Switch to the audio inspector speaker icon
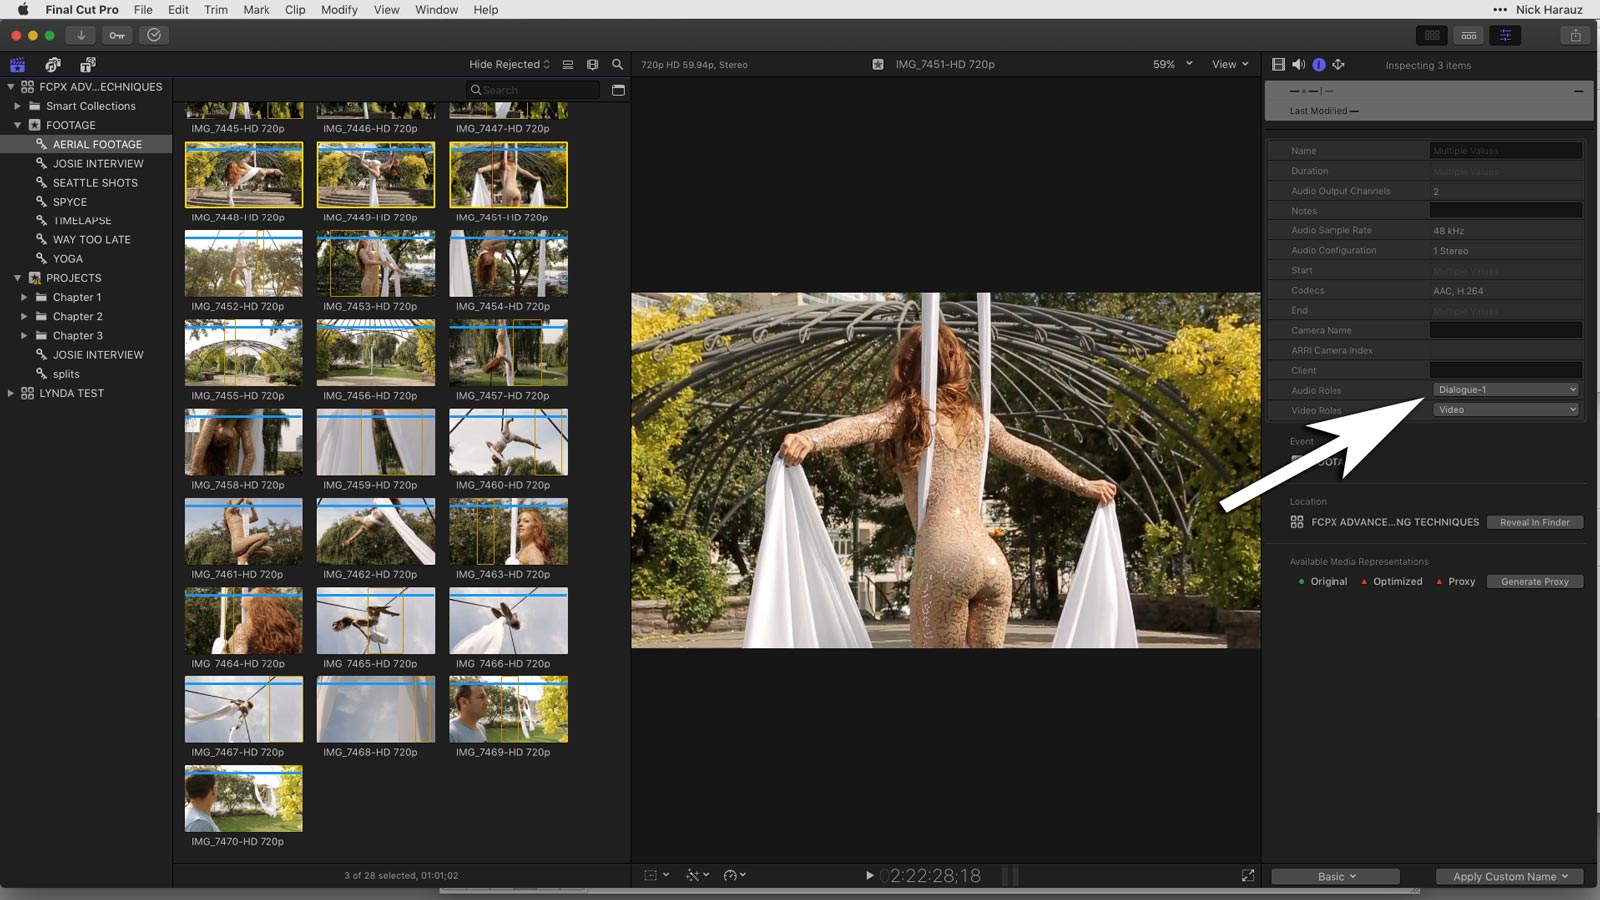Screen dimensions: 1600x900 tap(1298, 64)
